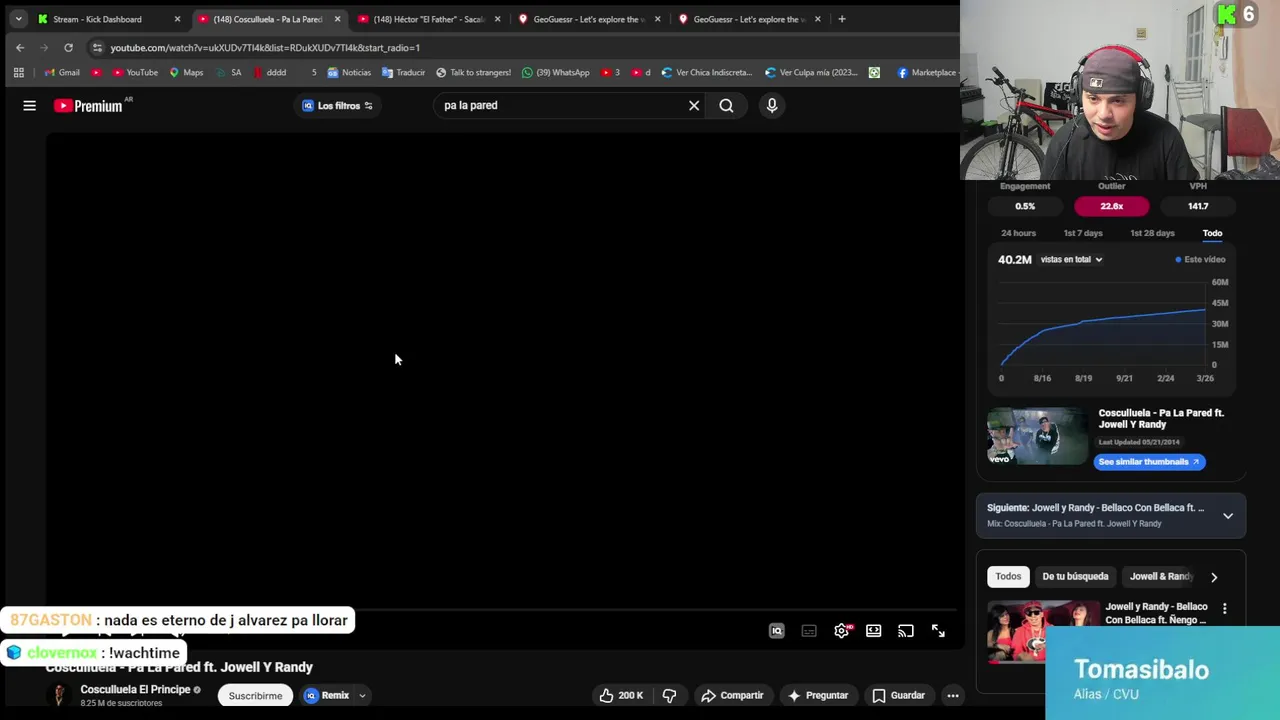The image size is (1280, 720).
Task: Open options menu for Bellaco Con Bellaca video
Action: click(x=1225, y=608)
